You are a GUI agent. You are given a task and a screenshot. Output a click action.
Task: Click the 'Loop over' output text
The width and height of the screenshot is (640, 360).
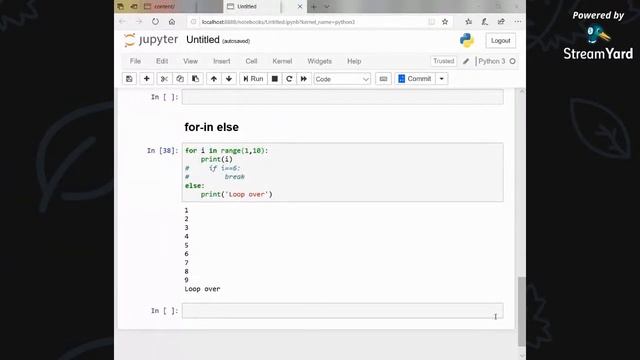pyautogui.click(x=202, y=289)
